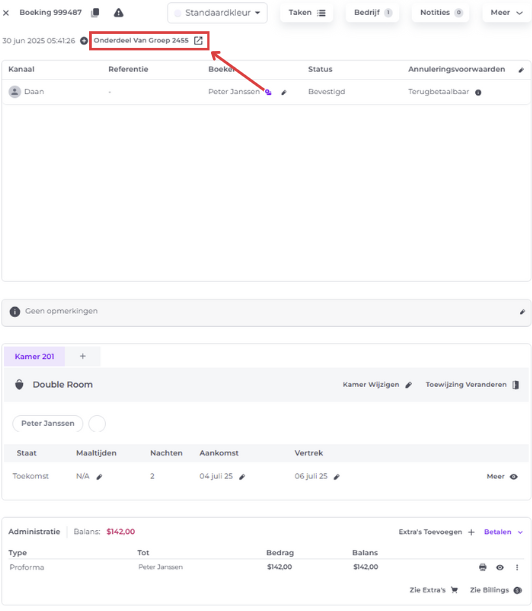Expand the Betalen payment dropdown
This screenshot has height=611, width=532.
pos(503,532)
